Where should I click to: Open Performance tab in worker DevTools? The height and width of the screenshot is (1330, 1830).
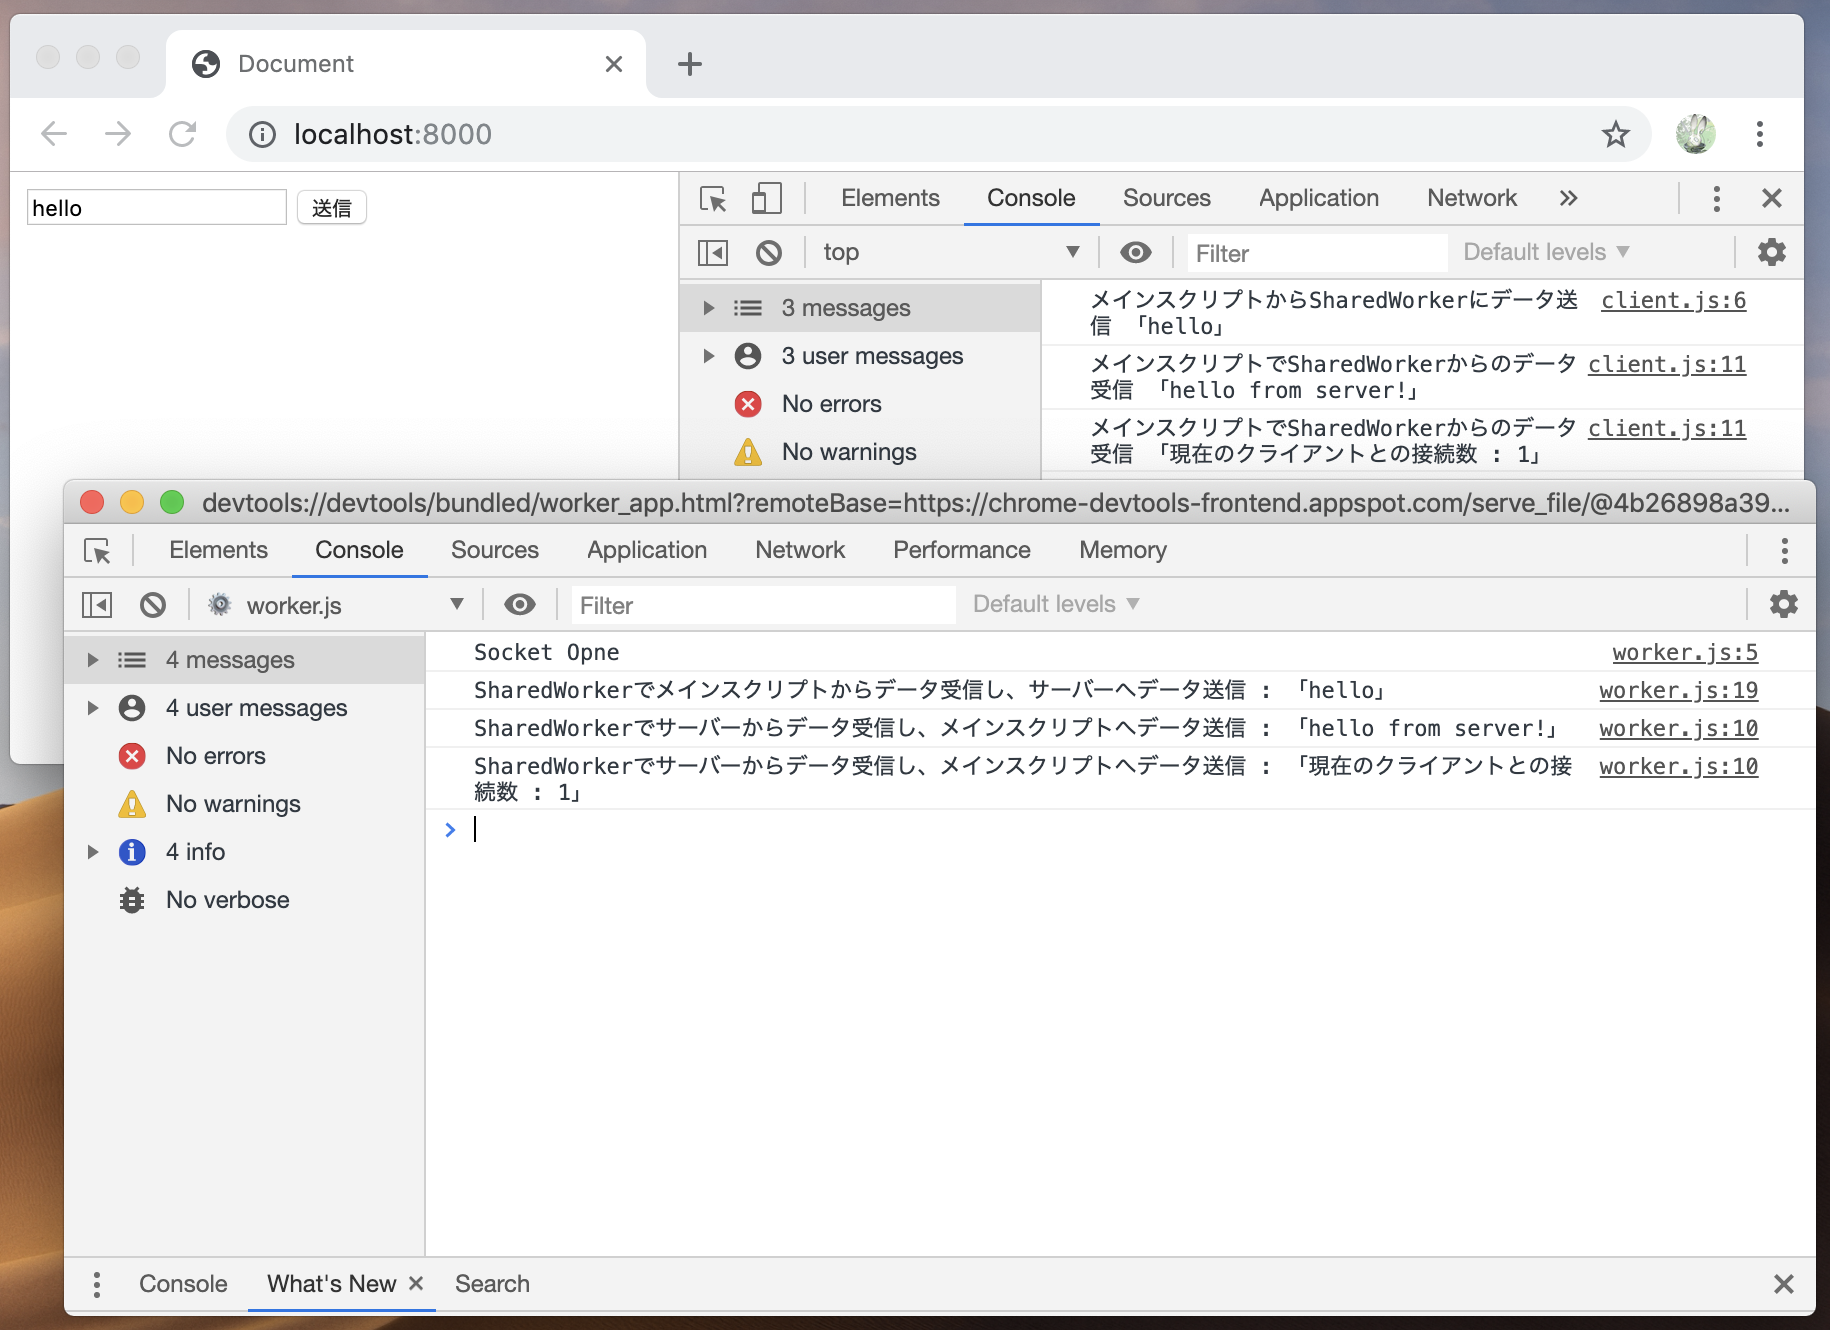[x=962, y=550]
